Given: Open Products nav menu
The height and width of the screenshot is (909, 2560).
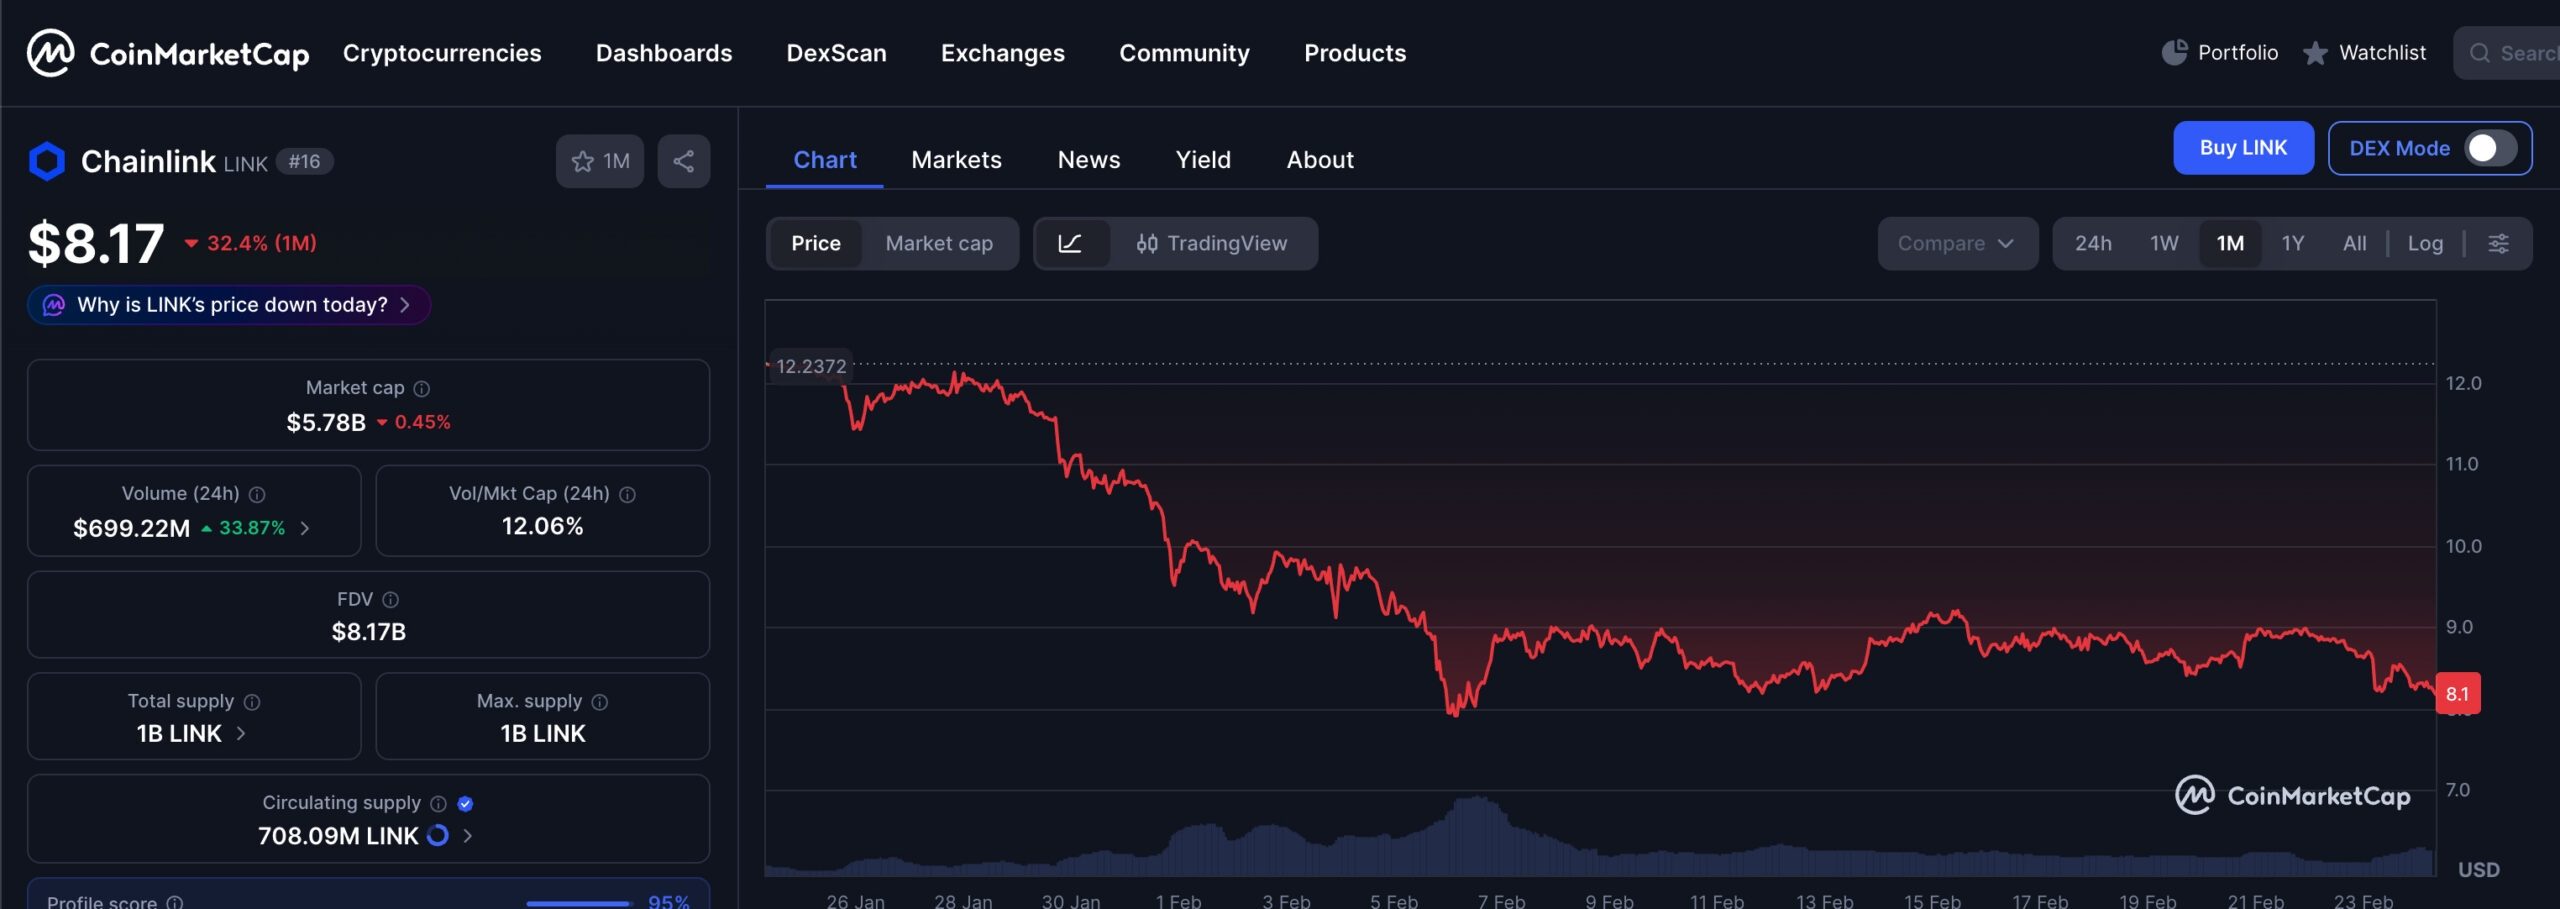Looking at the screenshot, I should 1355,53.
